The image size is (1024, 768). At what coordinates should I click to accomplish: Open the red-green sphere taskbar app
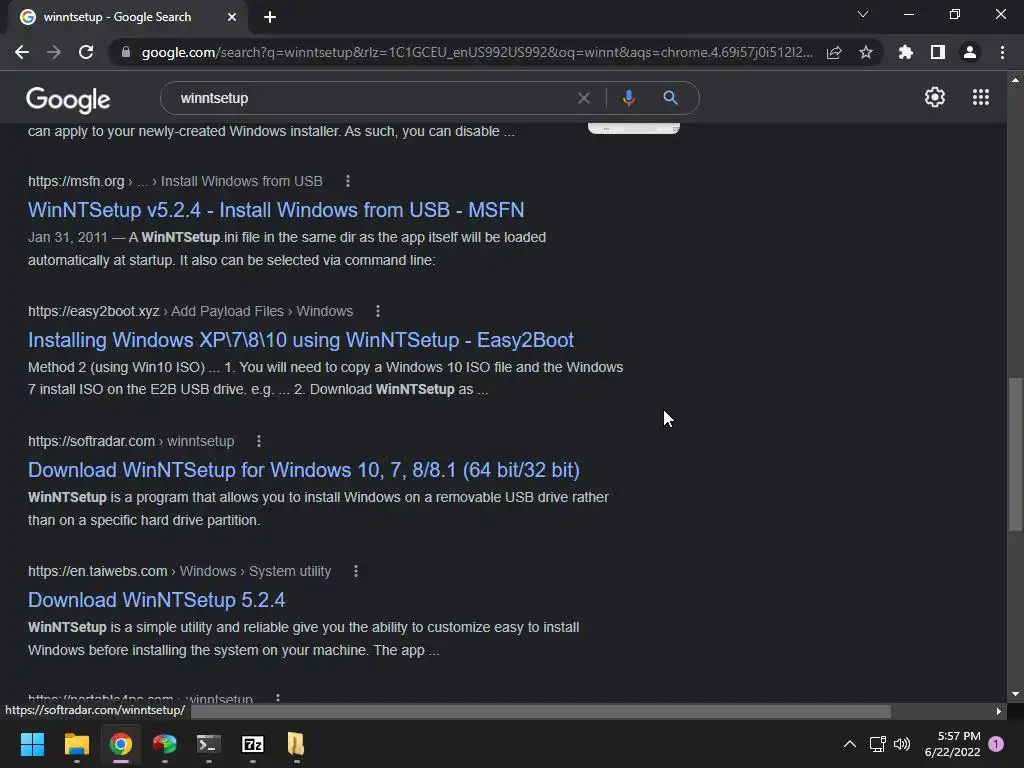click(x=165, y=744)
